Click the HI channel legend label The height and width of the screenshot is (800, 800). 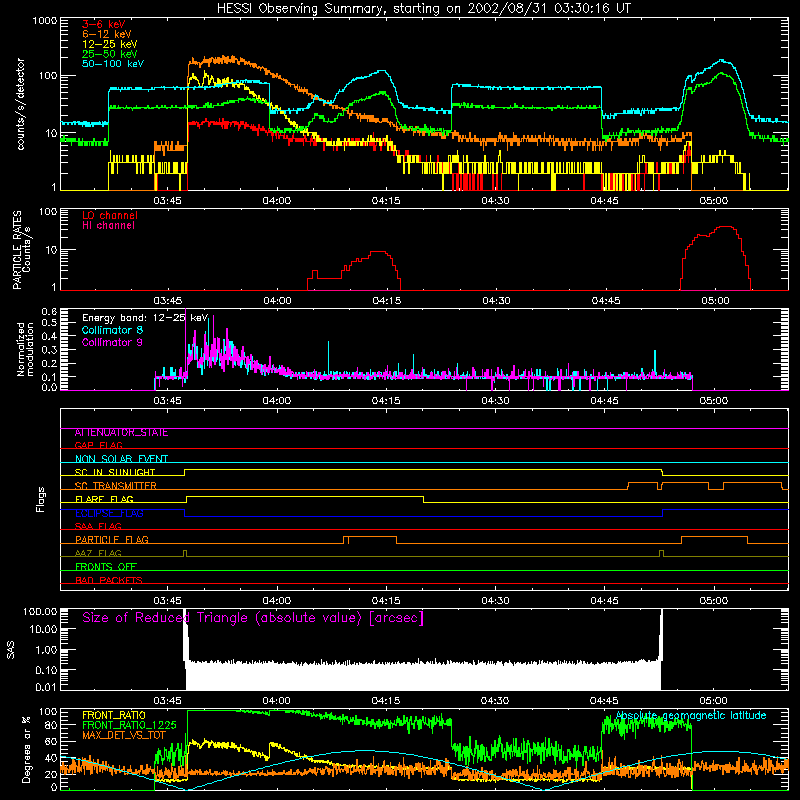(108, 226)
